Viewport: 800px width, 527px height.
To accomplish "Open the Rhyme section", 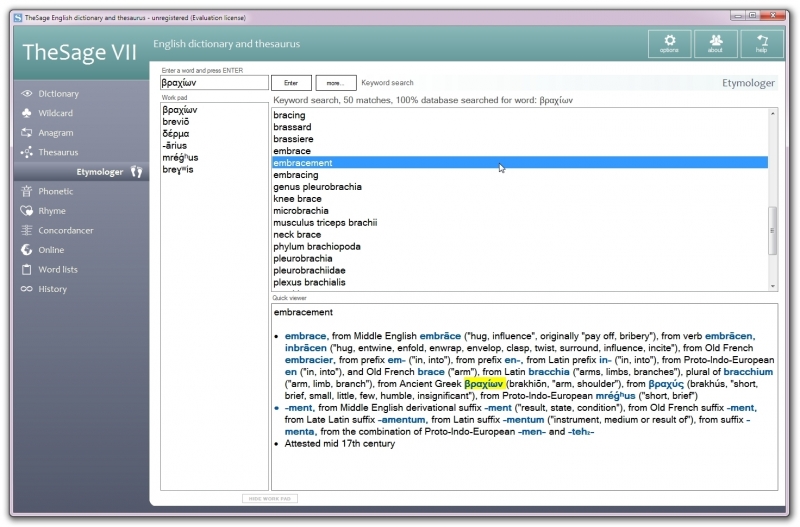I will click(52, 211).
